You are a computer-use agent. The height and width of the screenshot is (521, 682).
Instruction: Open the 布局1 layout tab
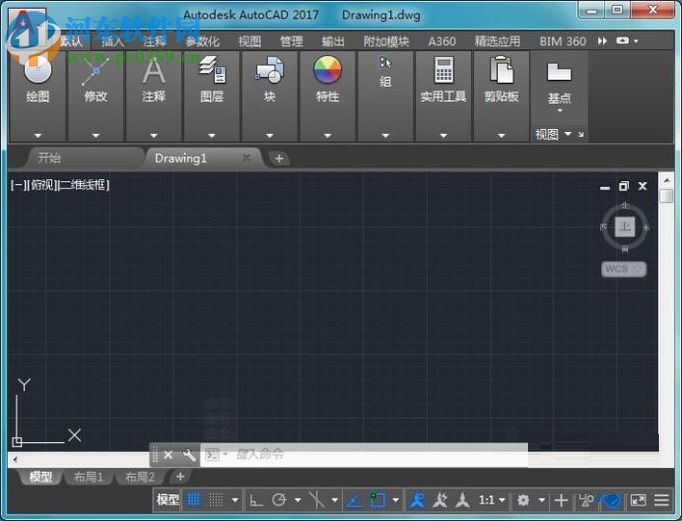[88, 477]
